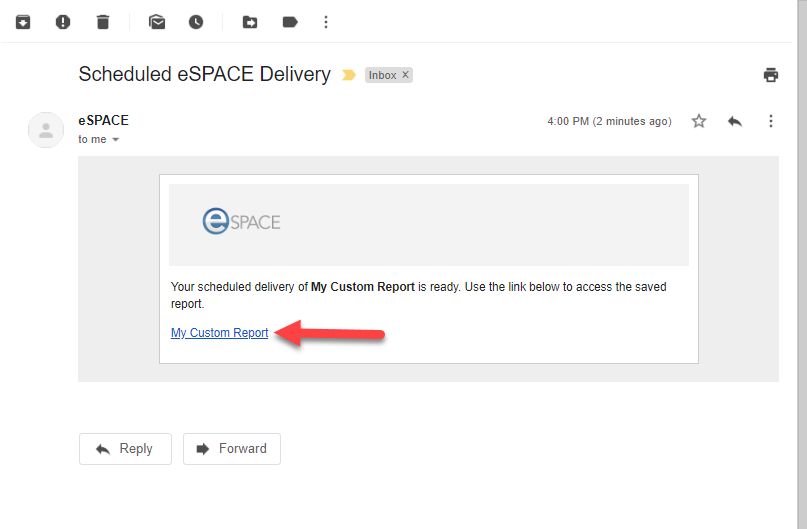Remove the Inbox label
Screen dimensions: 807x529
(x=405, y=75)
